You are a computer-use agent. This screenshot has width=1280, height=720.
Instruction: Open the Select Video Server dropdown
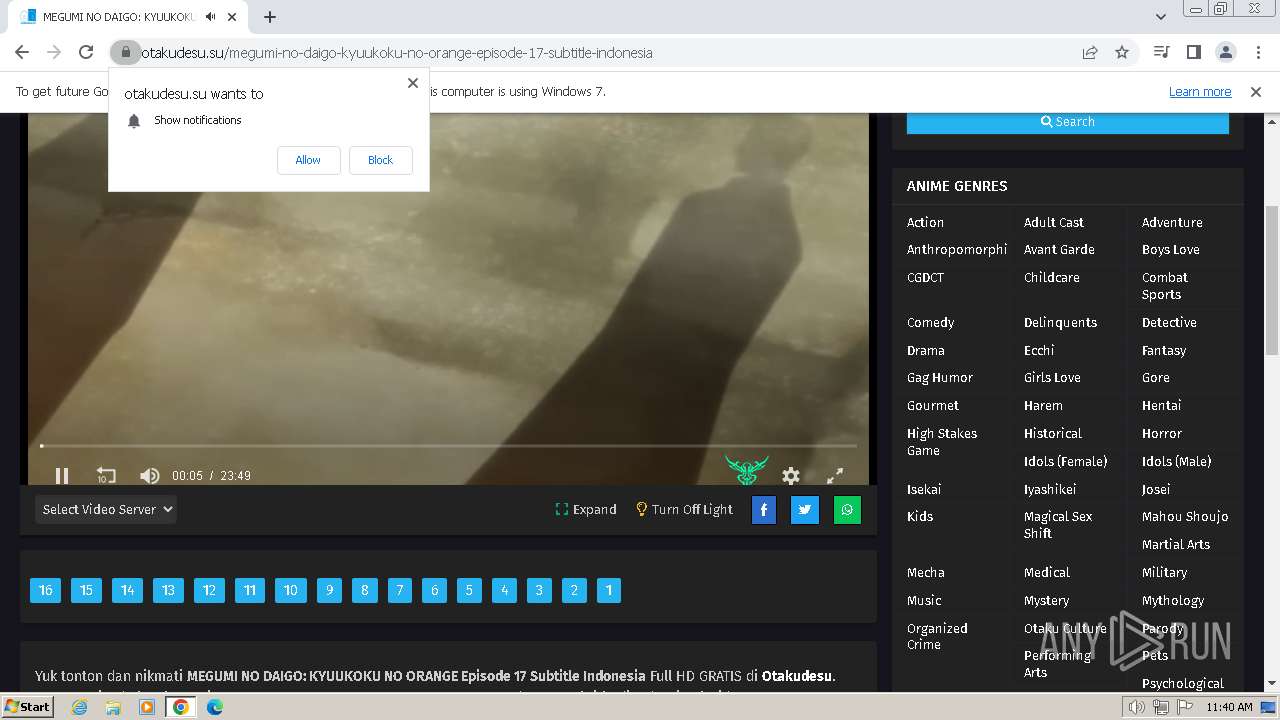106,509
